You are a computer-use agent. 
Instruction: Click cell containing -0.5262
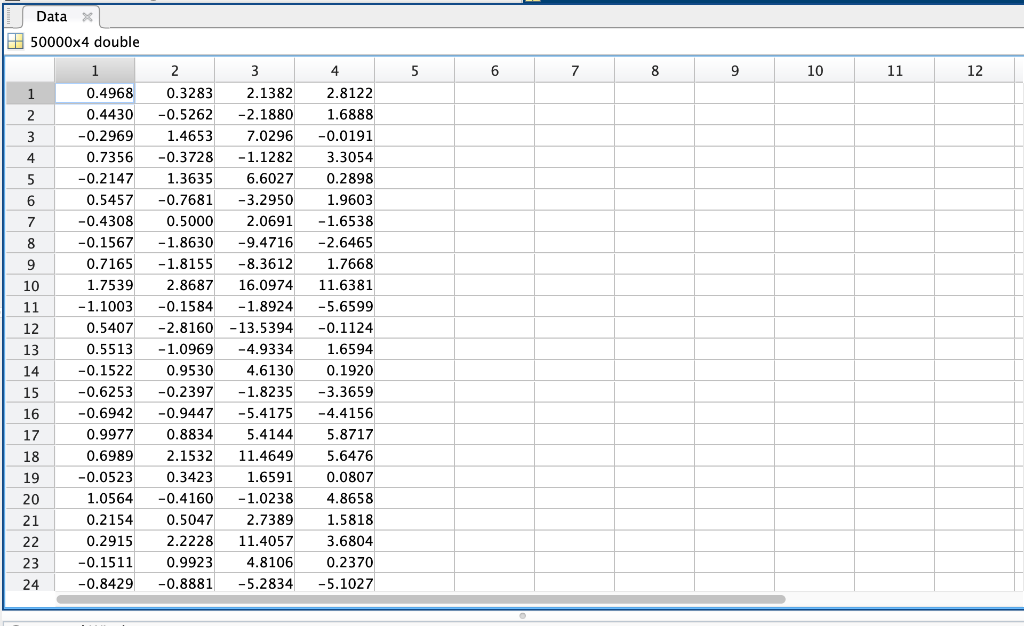pos(175,115)
